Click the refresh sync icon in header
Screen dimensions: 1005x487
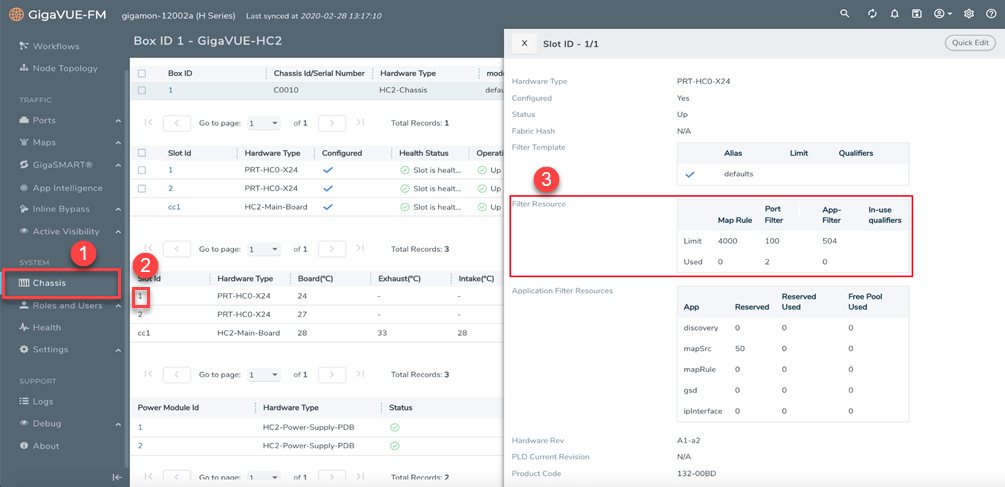point(872,14)
